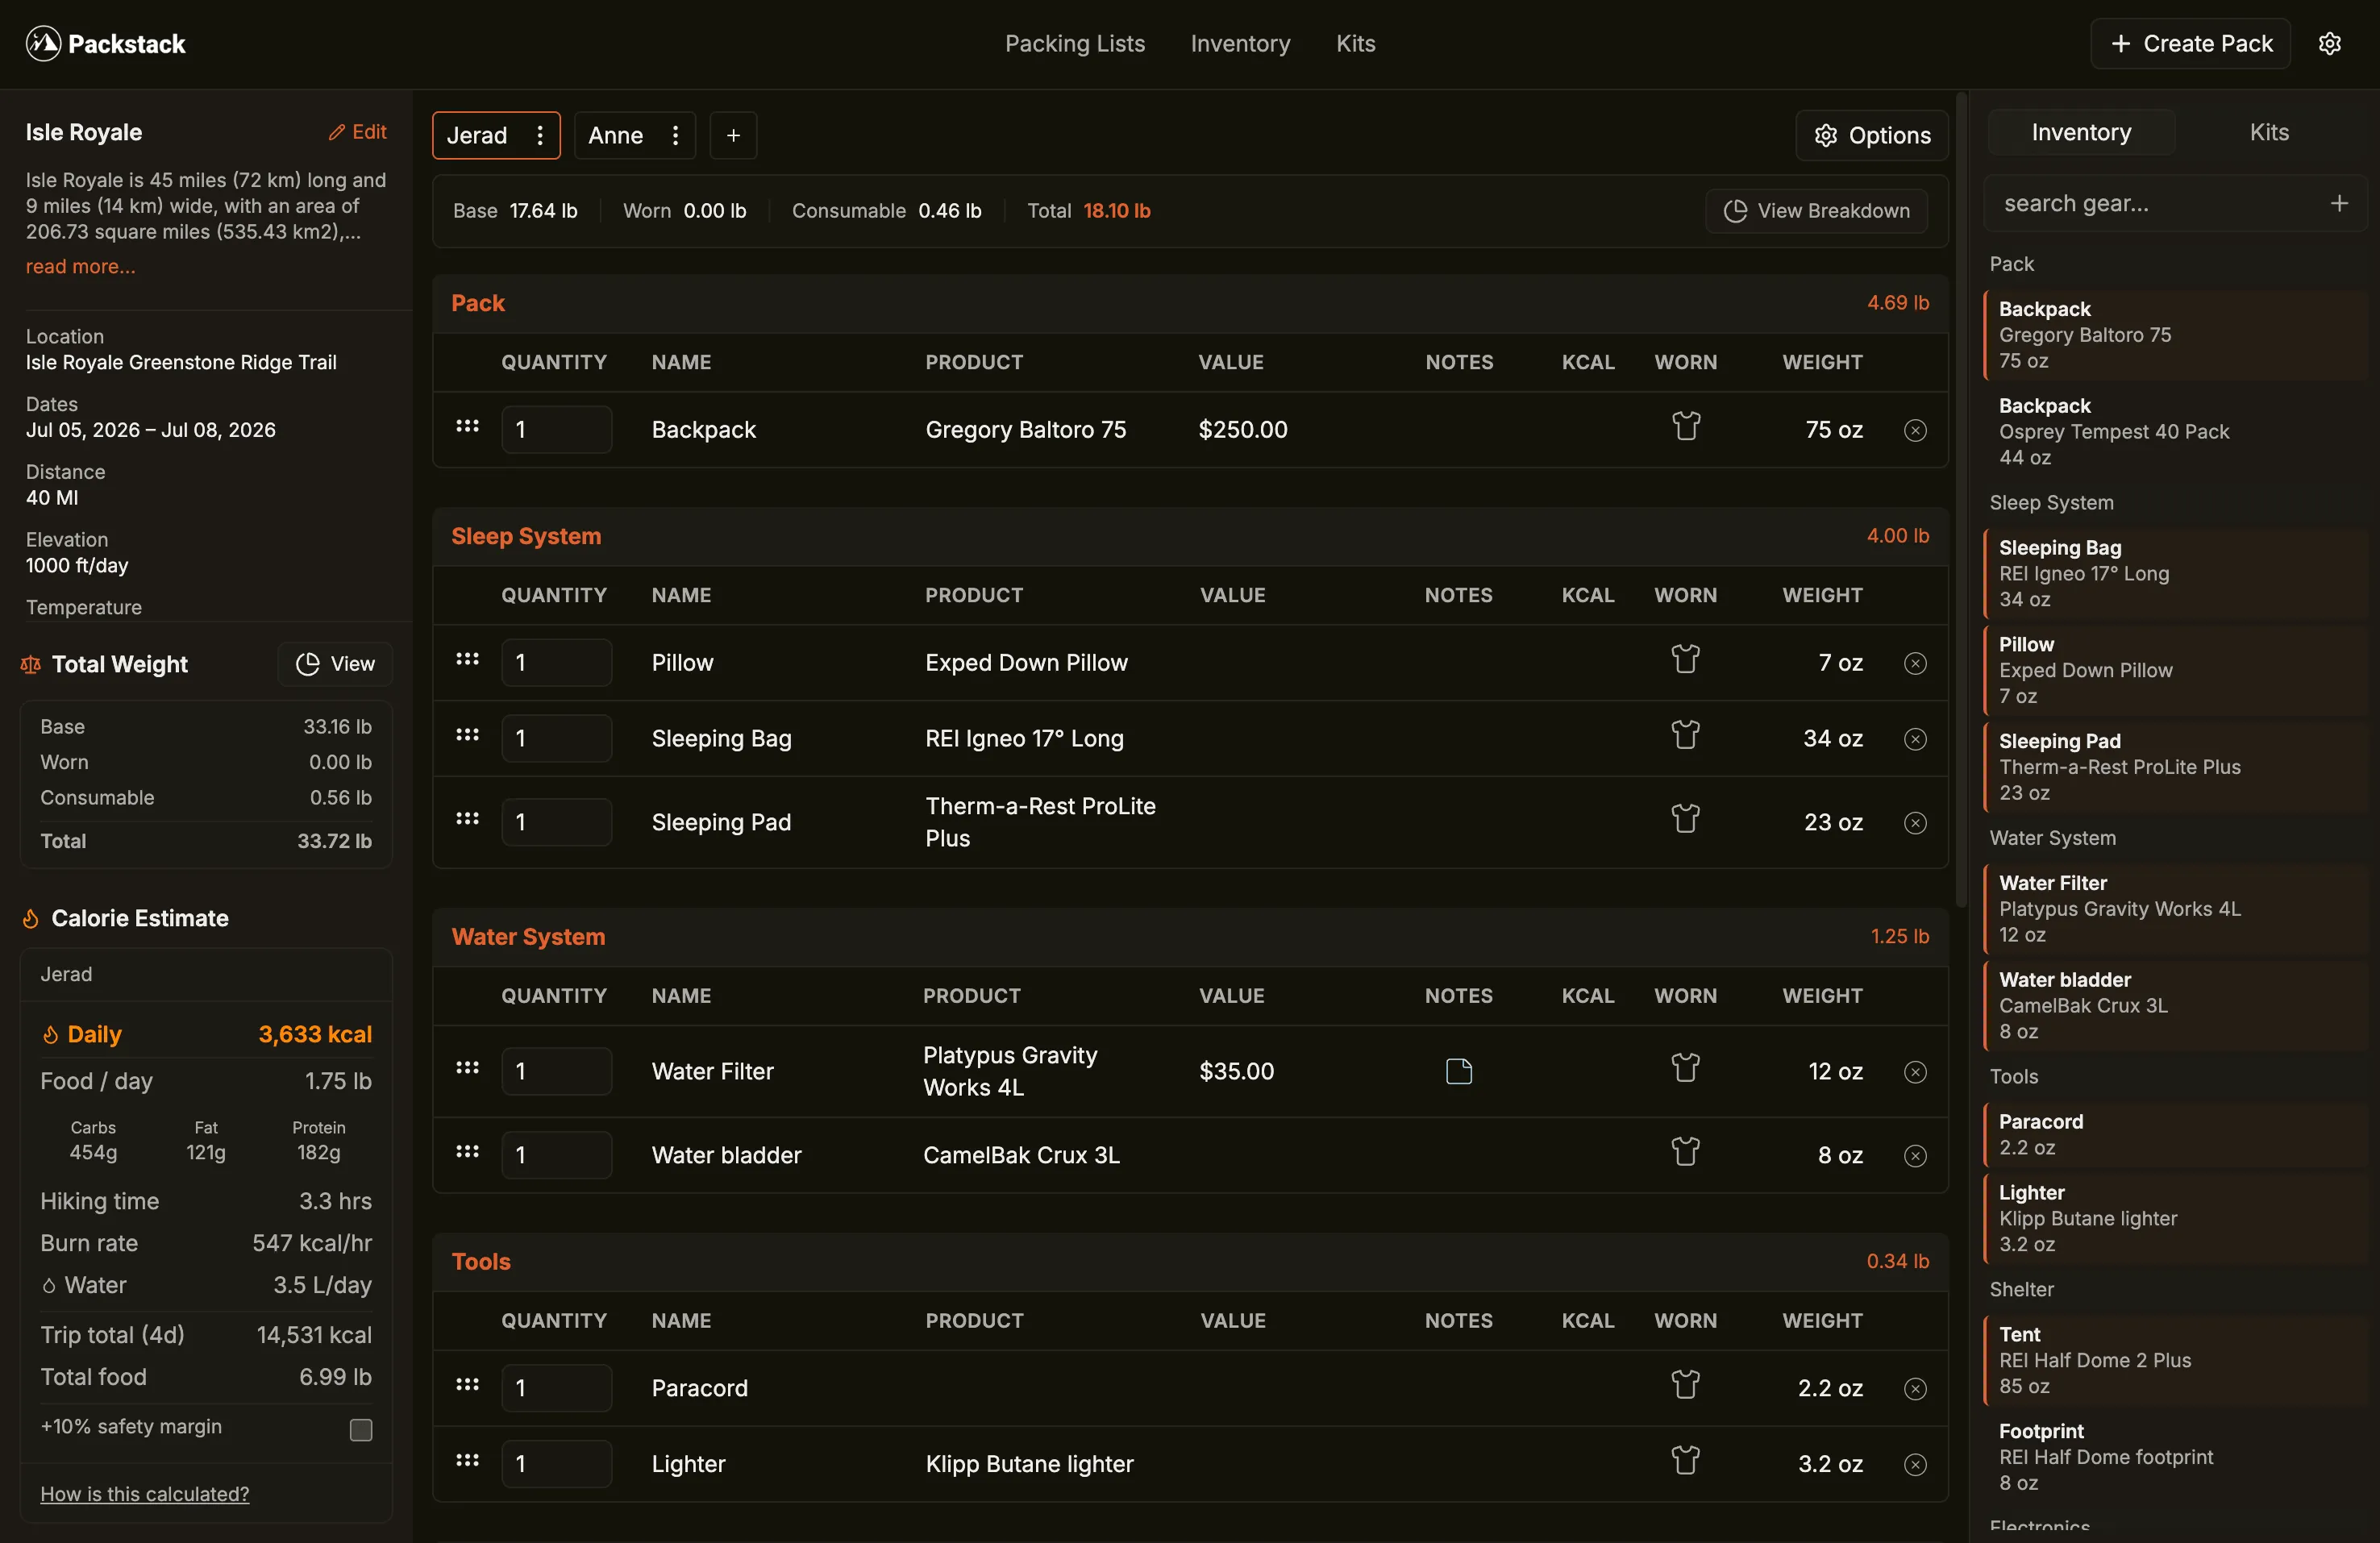Screen dimensions: 2380x1543
Task: Open Anne's three-dot options menu
Action: pos(675,135)
